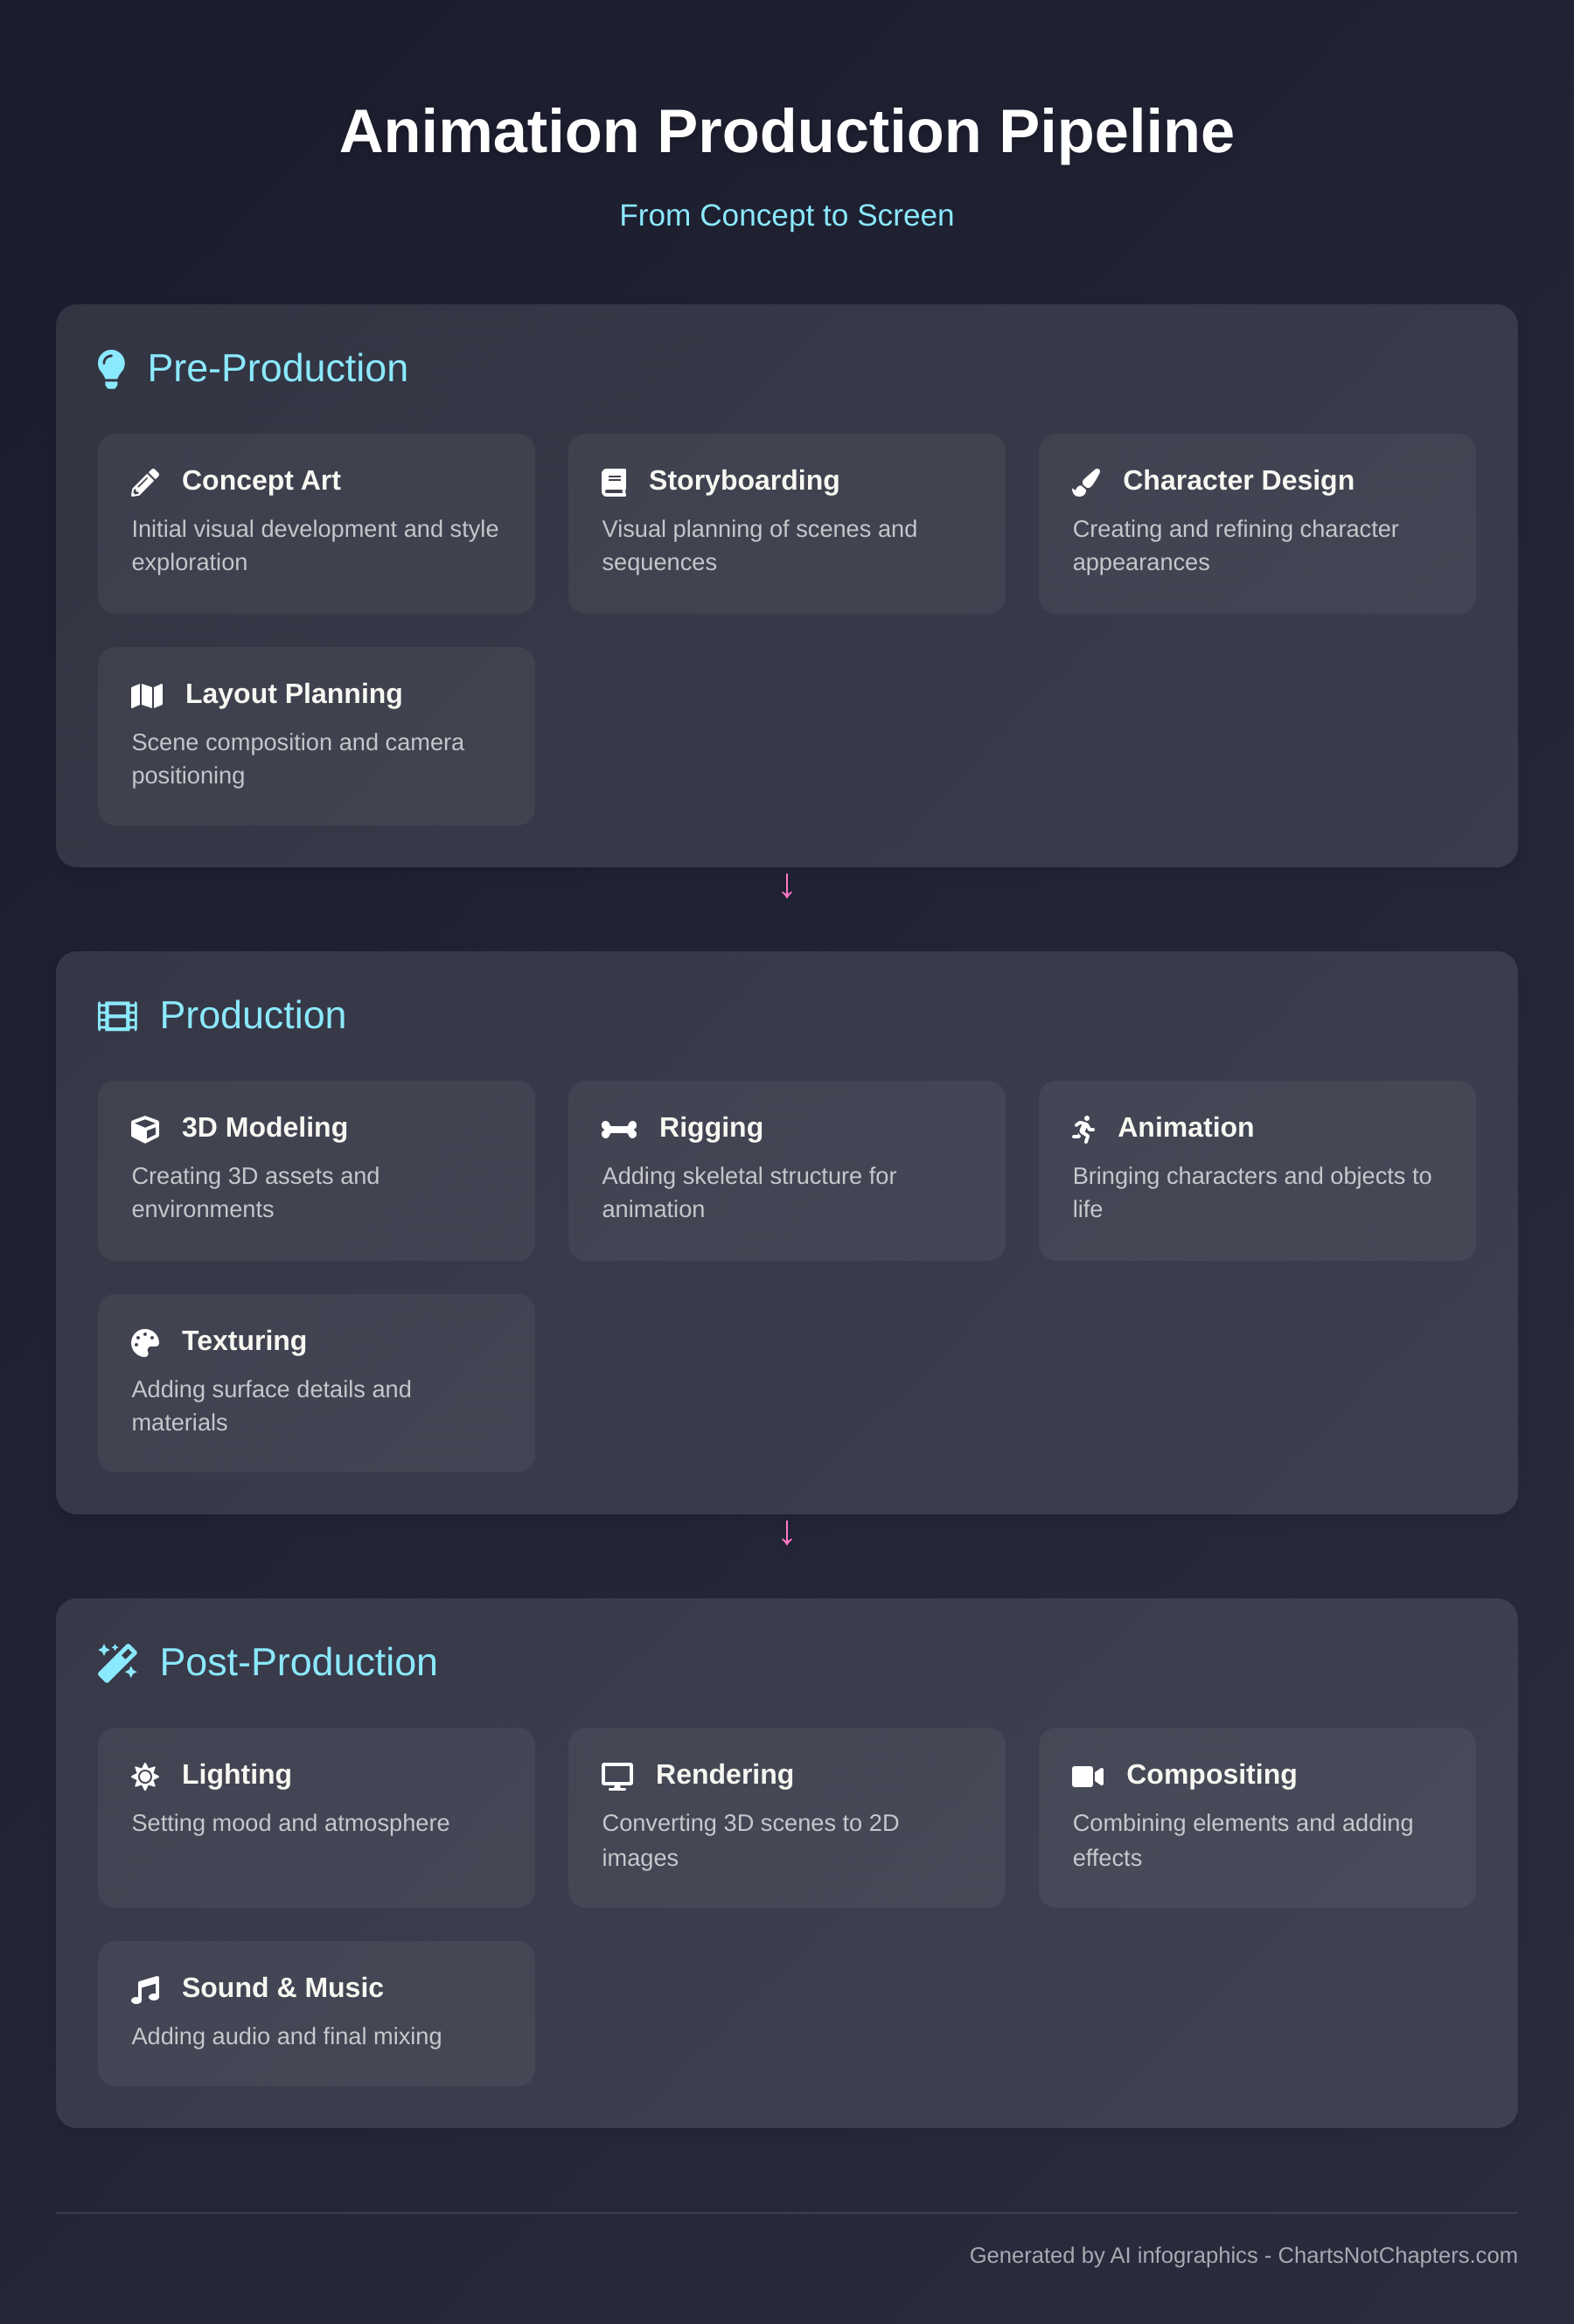
Task: Select the Concept Art pencil icon
Action: (x=146, y=481)
